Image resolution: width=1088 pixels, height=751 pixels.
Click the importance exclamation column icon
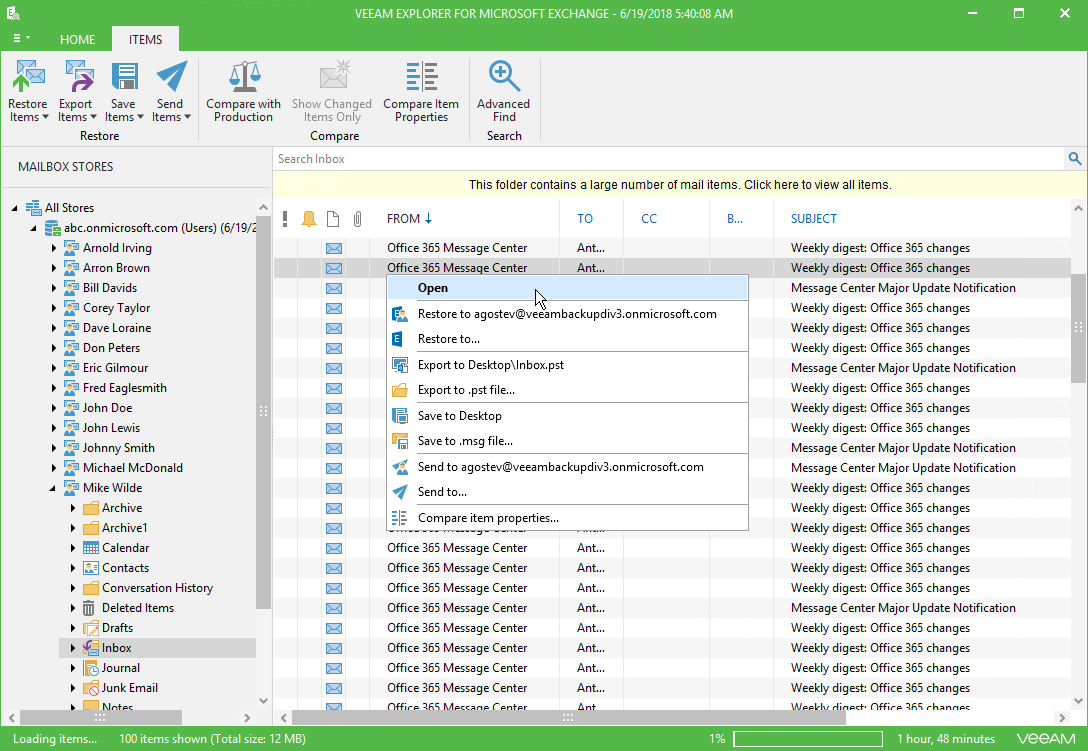[x=285, y=219]
